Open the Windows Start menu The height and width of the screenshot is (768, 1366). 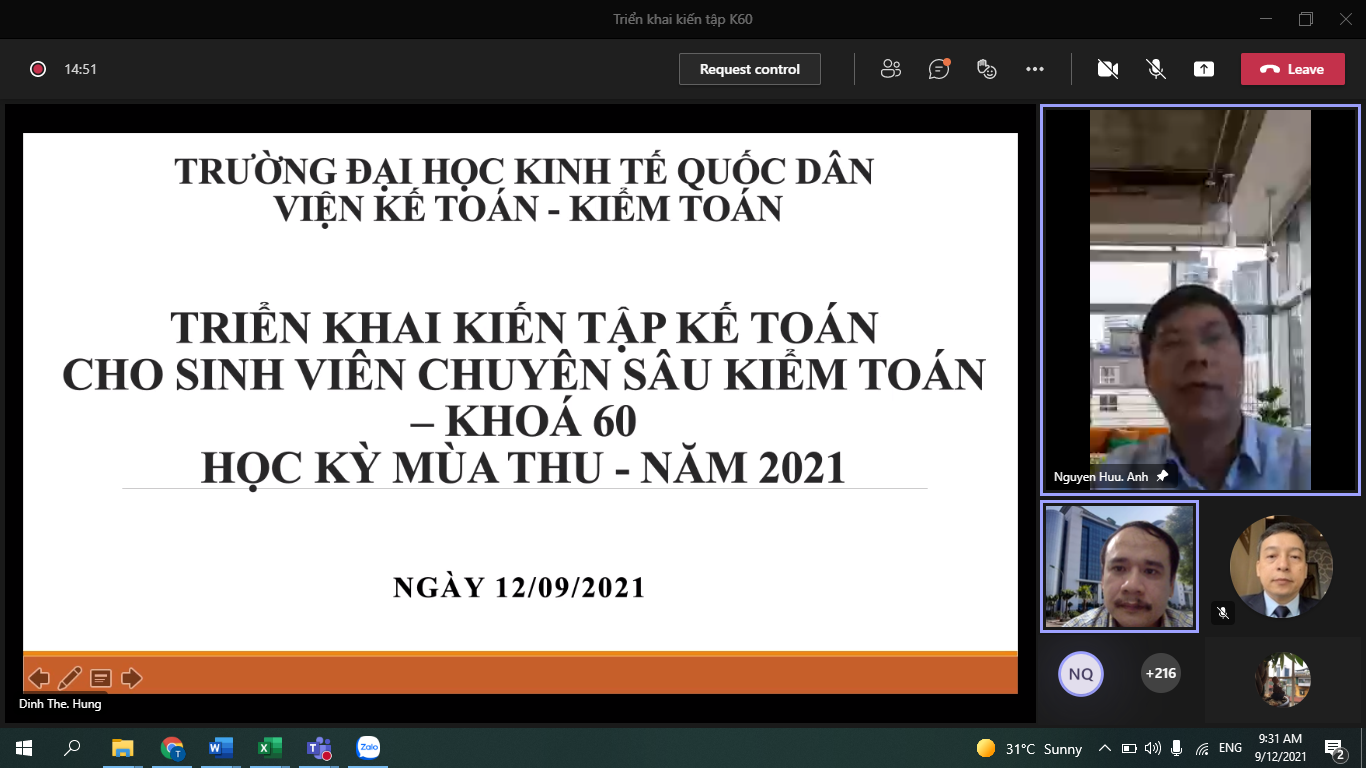(x=24, y=748)
